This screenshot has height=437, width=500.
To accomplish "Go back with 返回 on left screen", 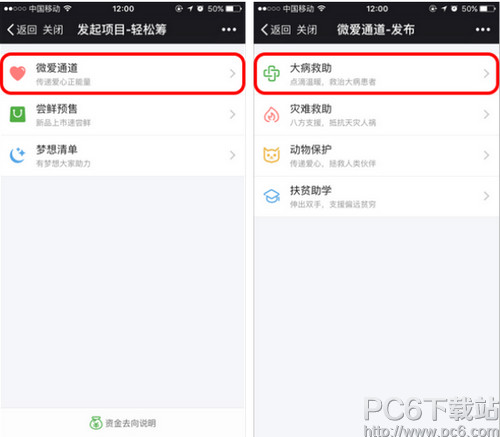I will (x=22, y=30).
